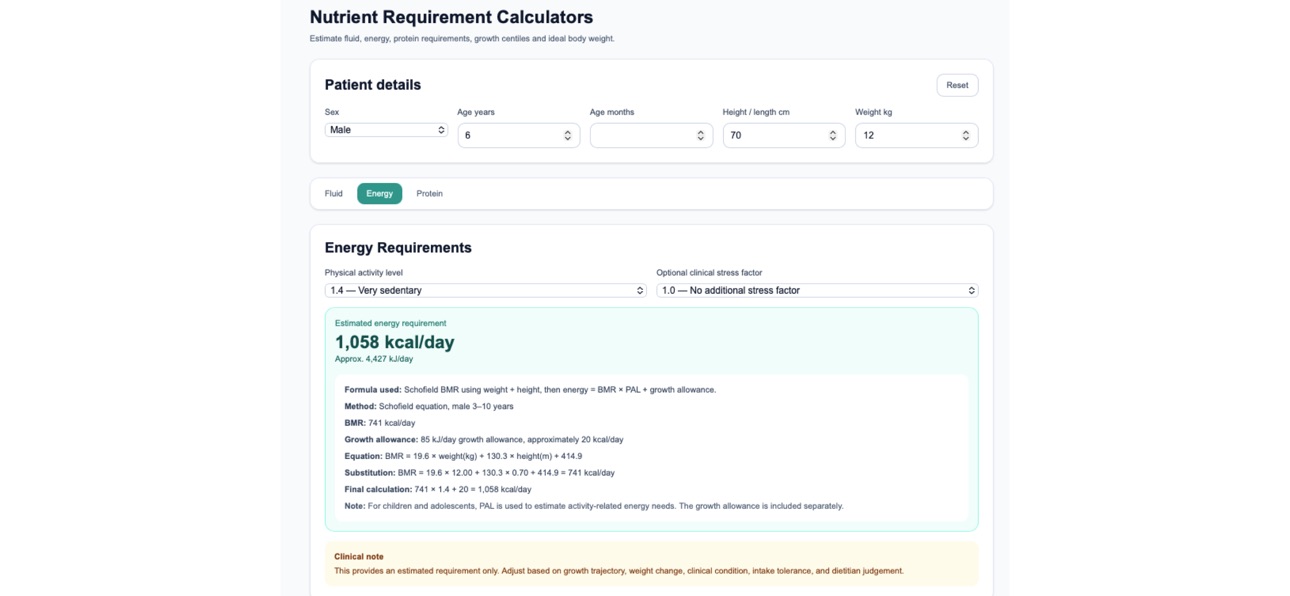Click the Age years input field

(518, 135)
